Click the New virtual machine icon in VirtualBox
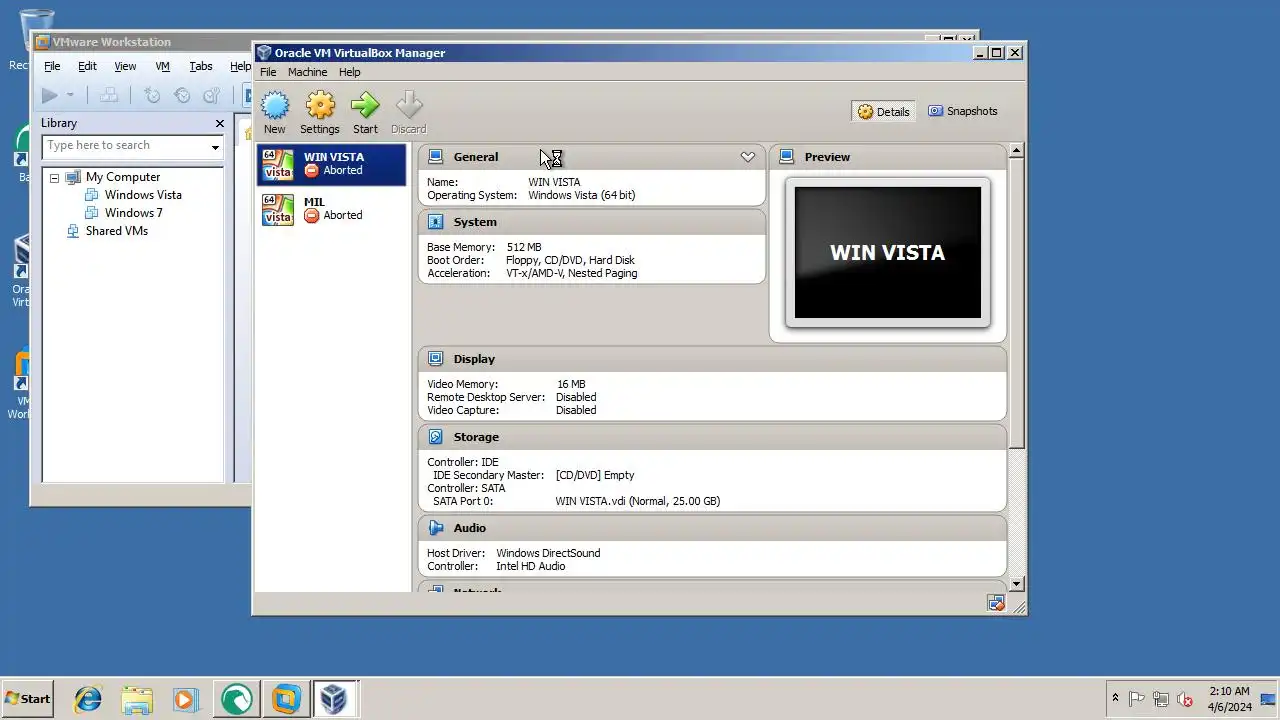1280x720 pixels. [275, 106]
